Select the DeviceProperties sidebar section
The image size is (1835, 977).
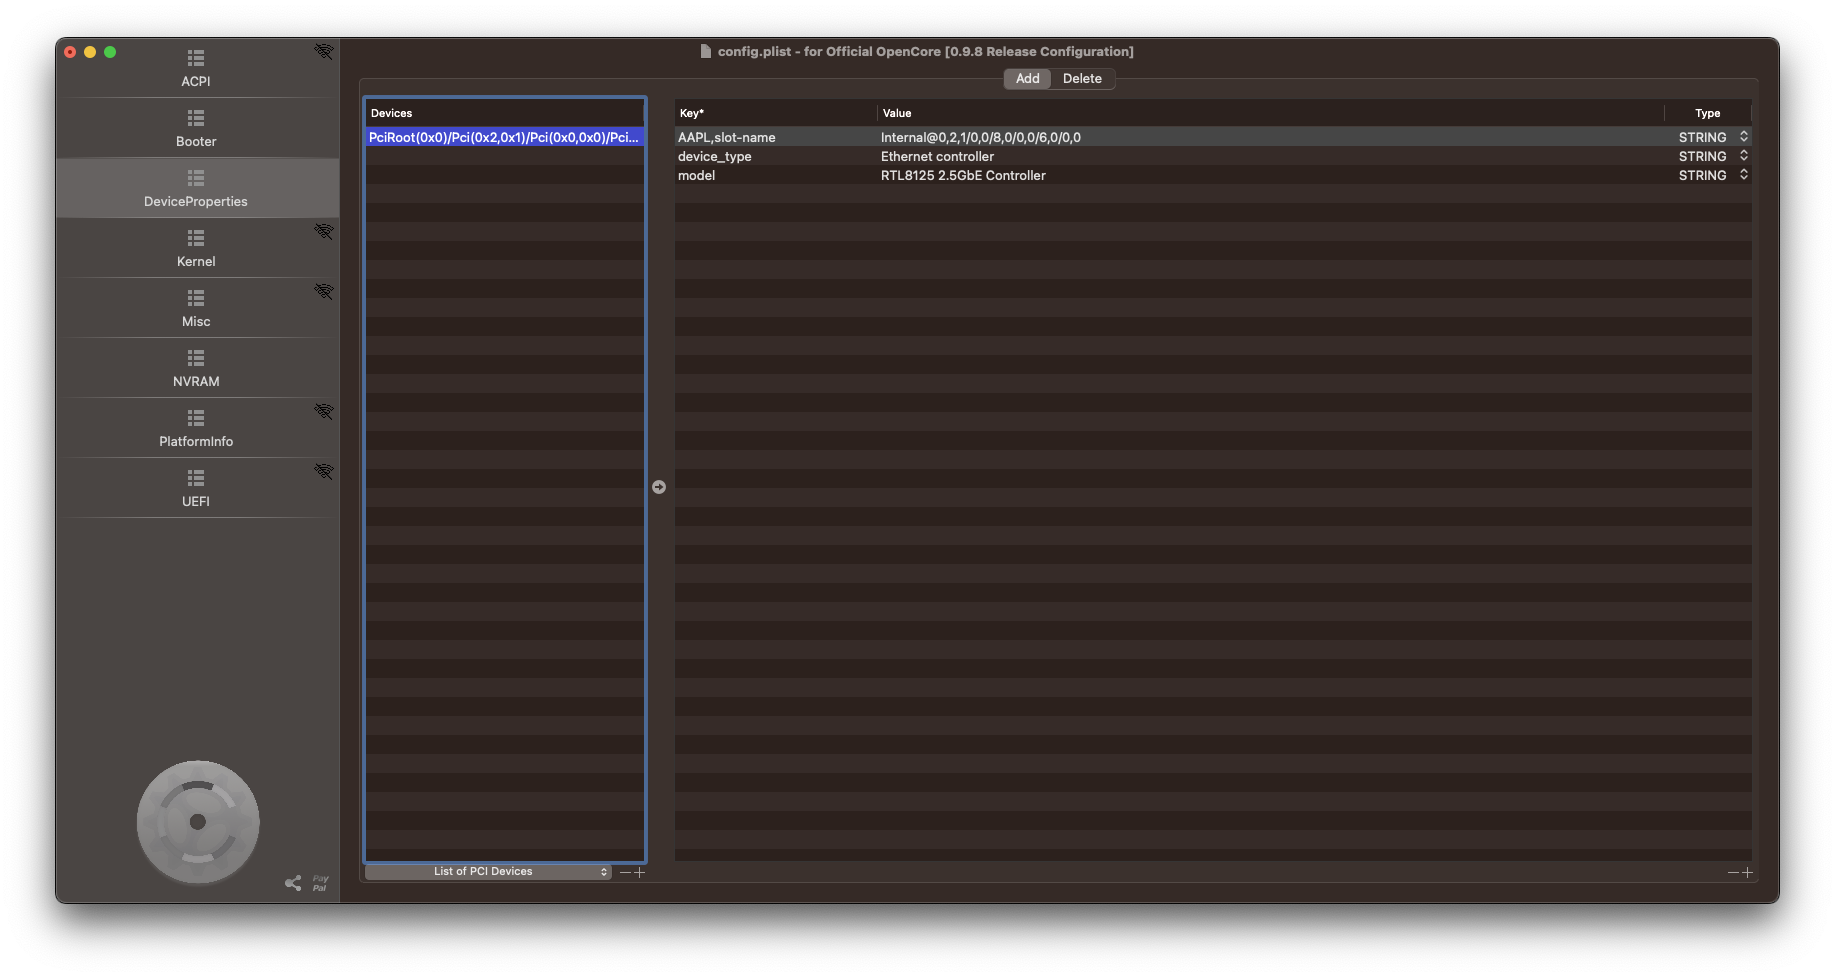coord(196,188)
